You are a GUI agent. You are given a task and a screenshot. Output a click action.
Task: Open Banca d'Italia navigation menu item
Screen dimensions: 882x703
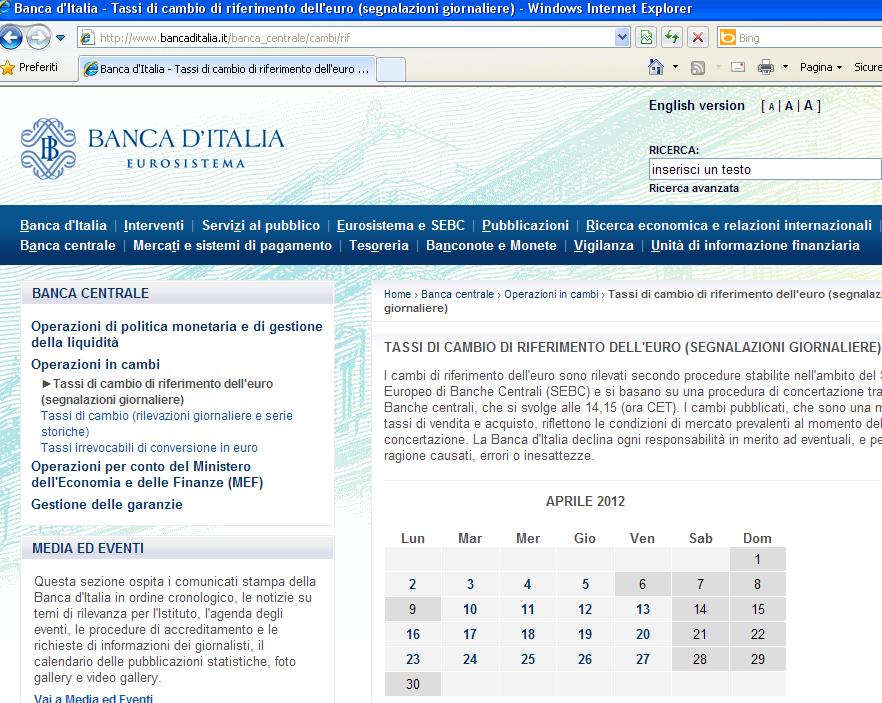(x=63, y=226)
